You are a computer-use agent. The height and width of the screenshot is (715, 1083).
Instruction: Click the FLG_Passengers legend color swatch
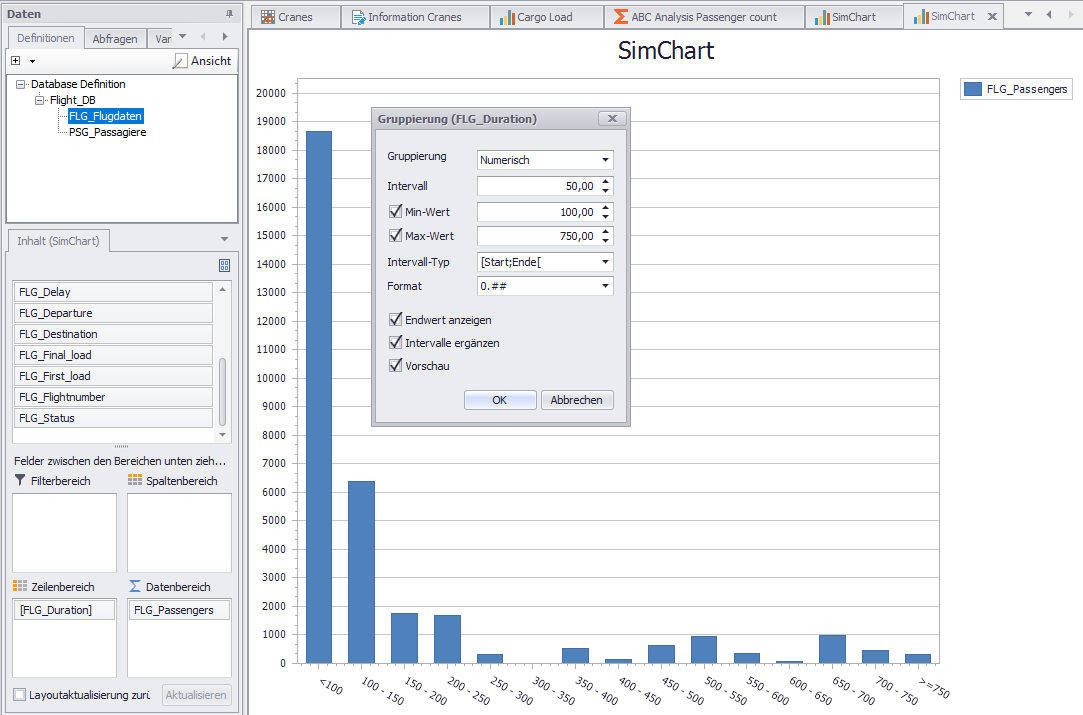[972, 89]
